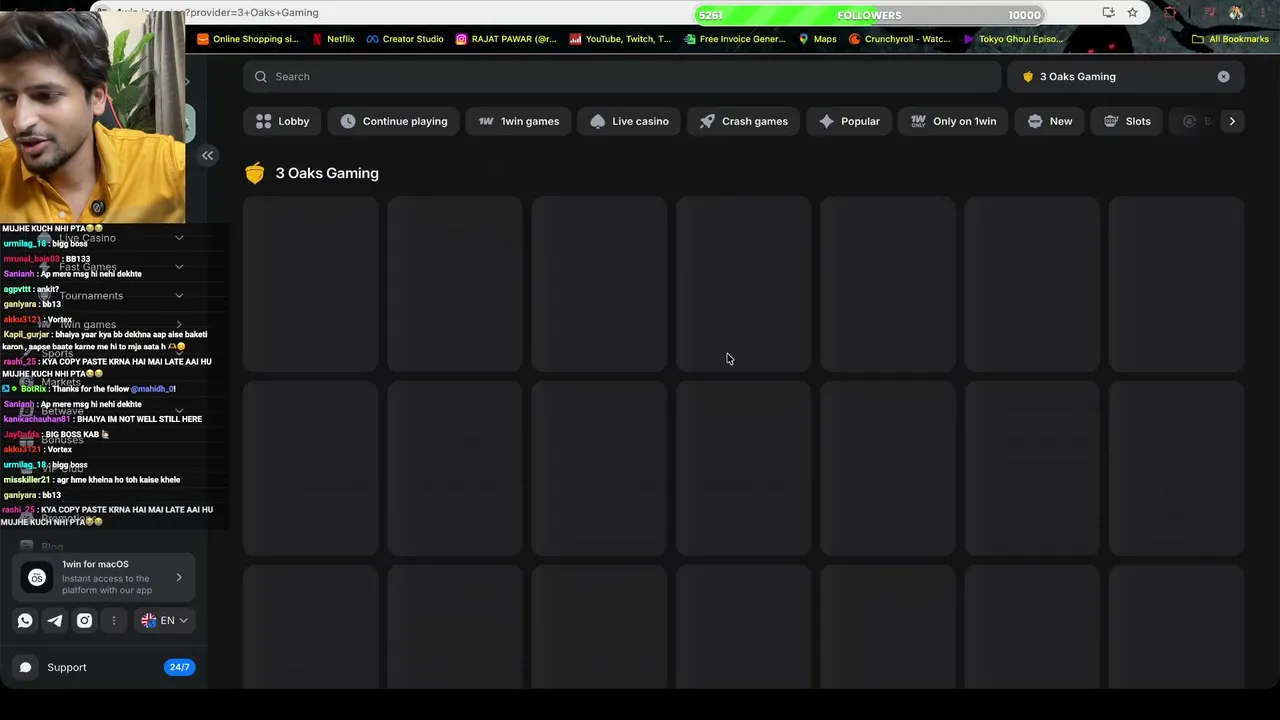The image size is (1280, 720).
Task: Open RAJAT PAWAR Instagram bookmark
Action: pos(506,39)
